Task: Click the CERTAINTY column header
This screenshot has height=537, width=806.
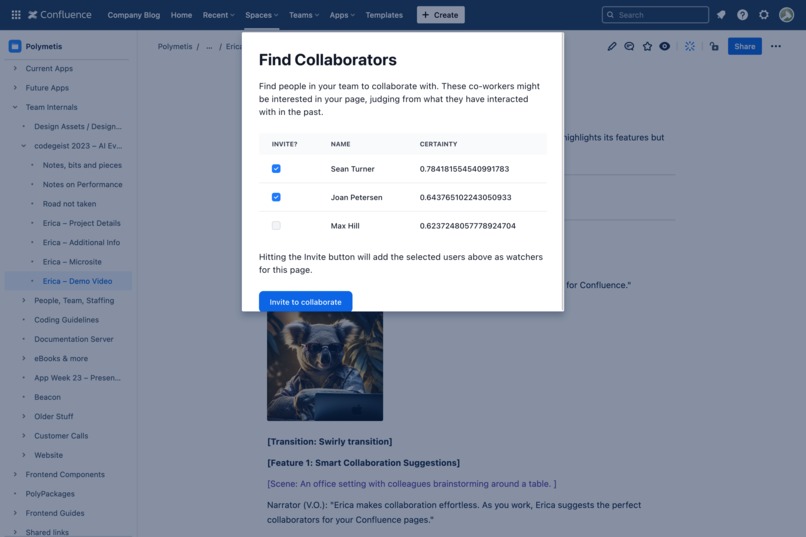Action: click(x=438, y=144)
